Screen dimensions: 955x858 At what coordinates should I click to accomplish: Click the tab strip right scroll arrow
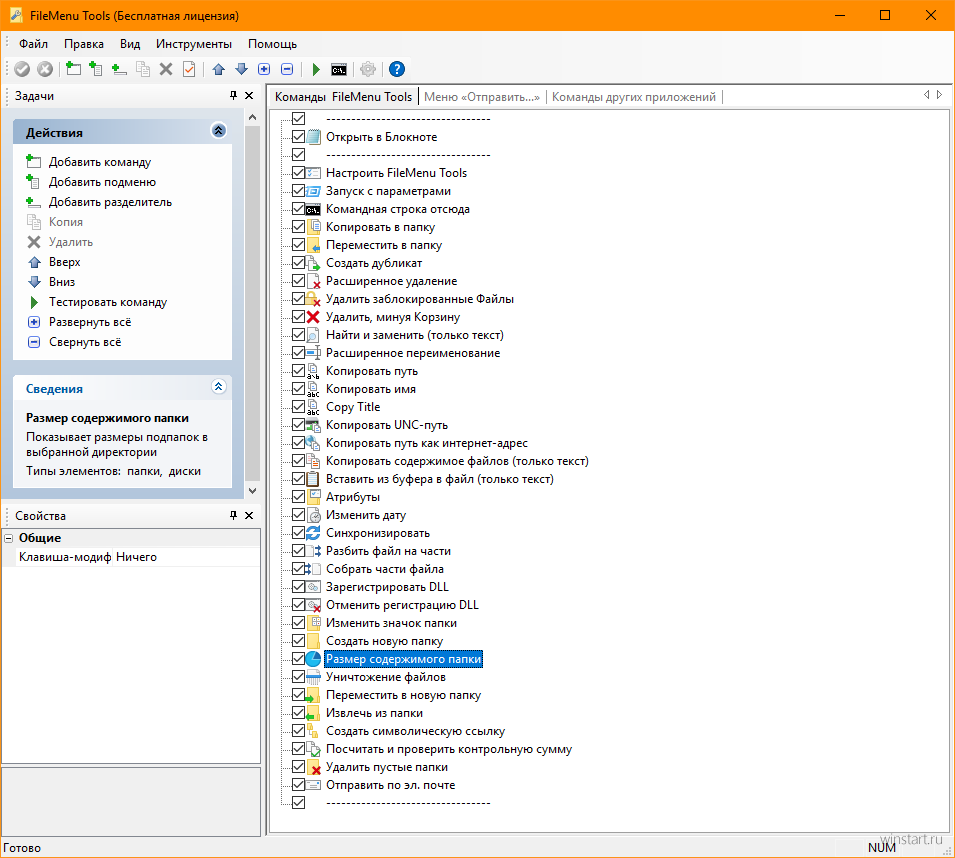940,95
